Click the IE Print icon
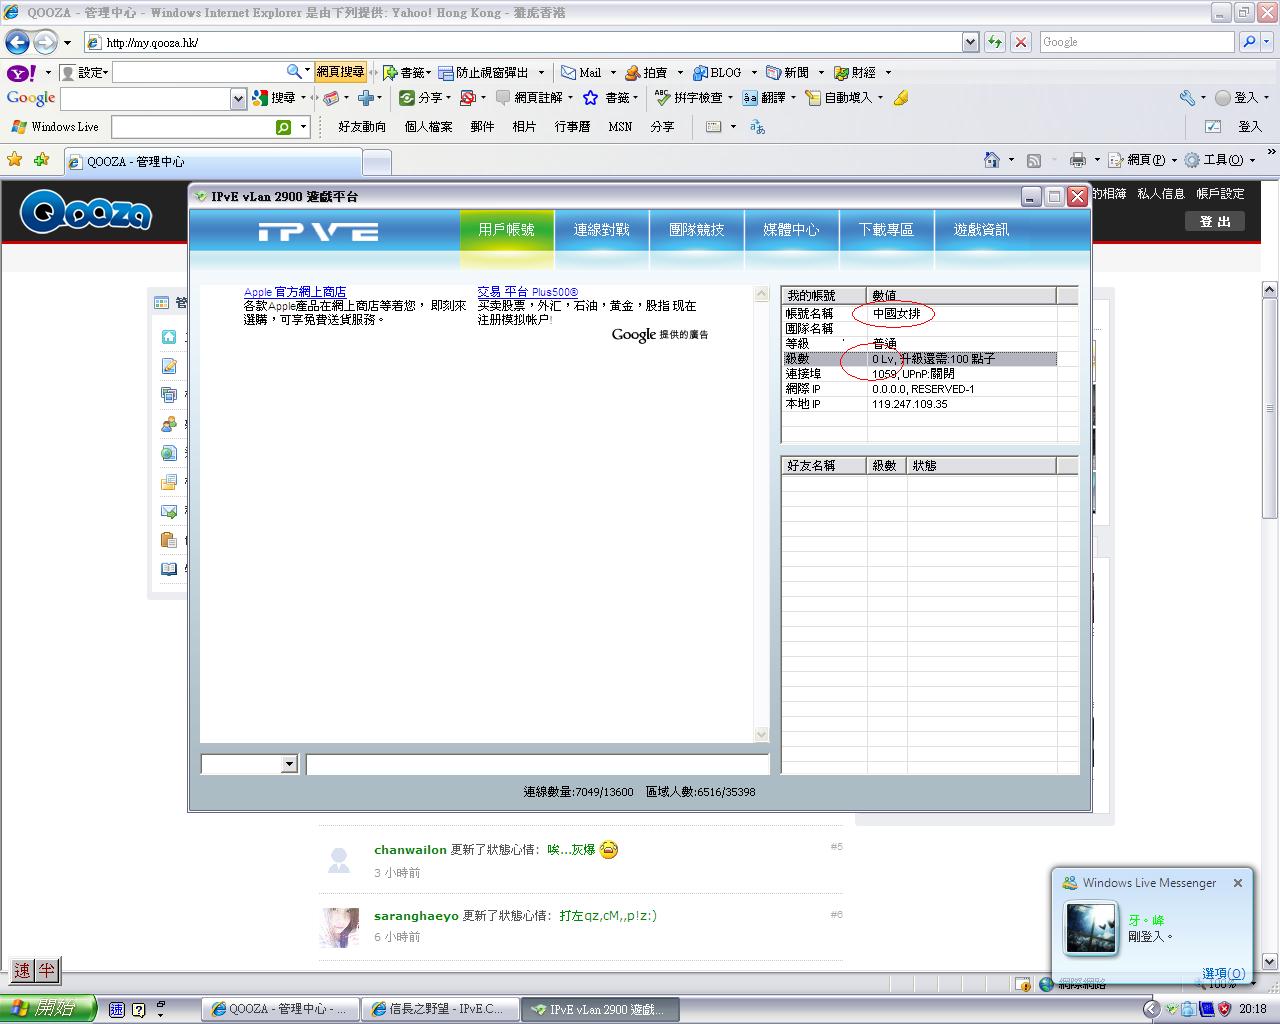The height and width of the screenshot is (1024, 1280). [1077, 160]
